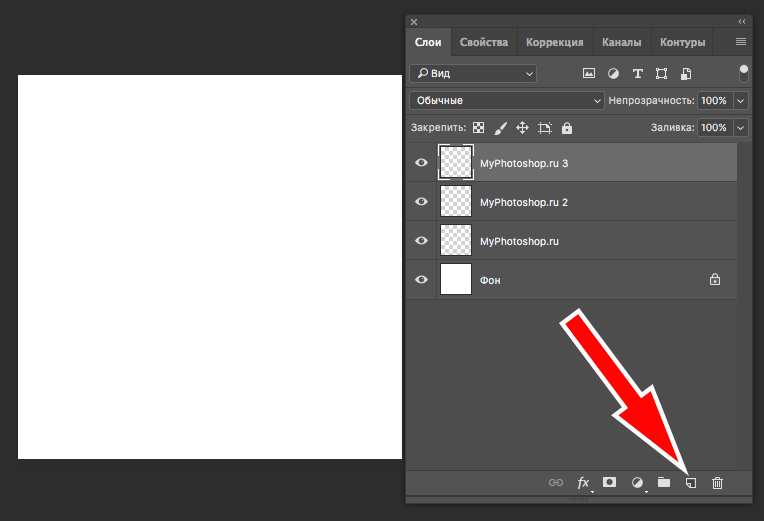Filter layers by type using the T icon
The image size is (764, 521).
[637, 73]
